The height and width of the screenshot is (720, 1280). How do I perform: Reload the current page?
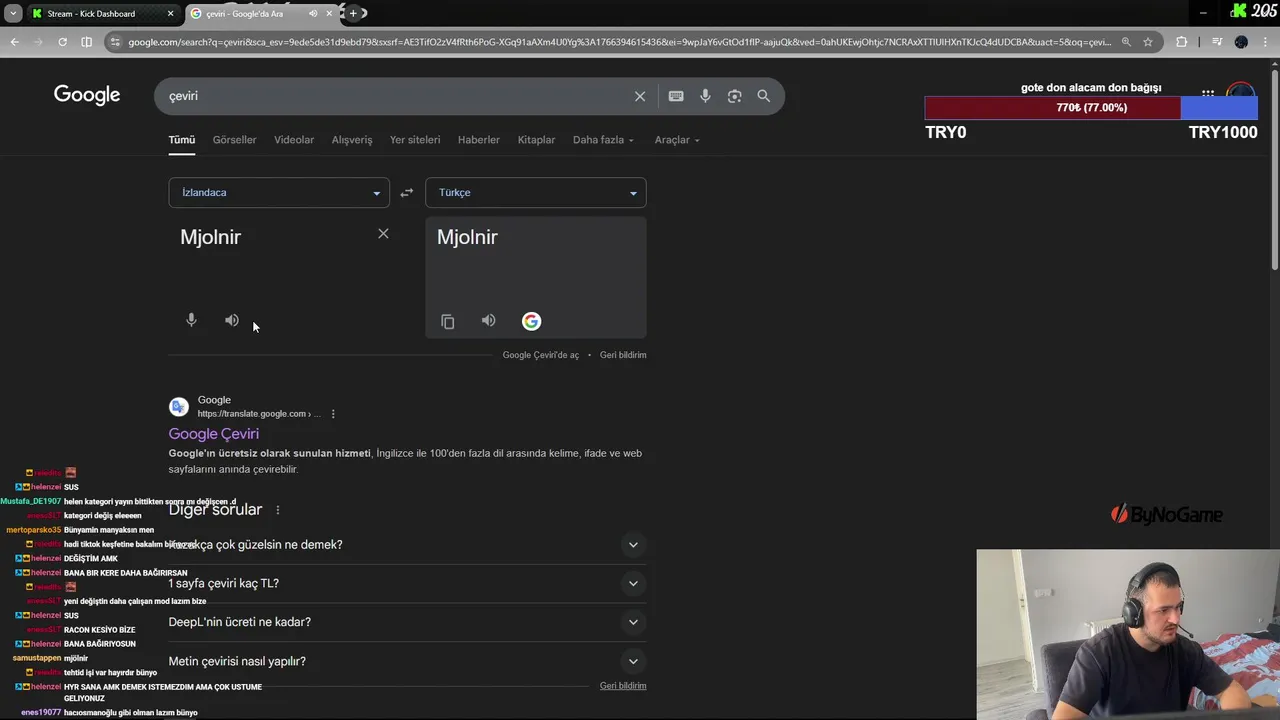pos(62,42)
